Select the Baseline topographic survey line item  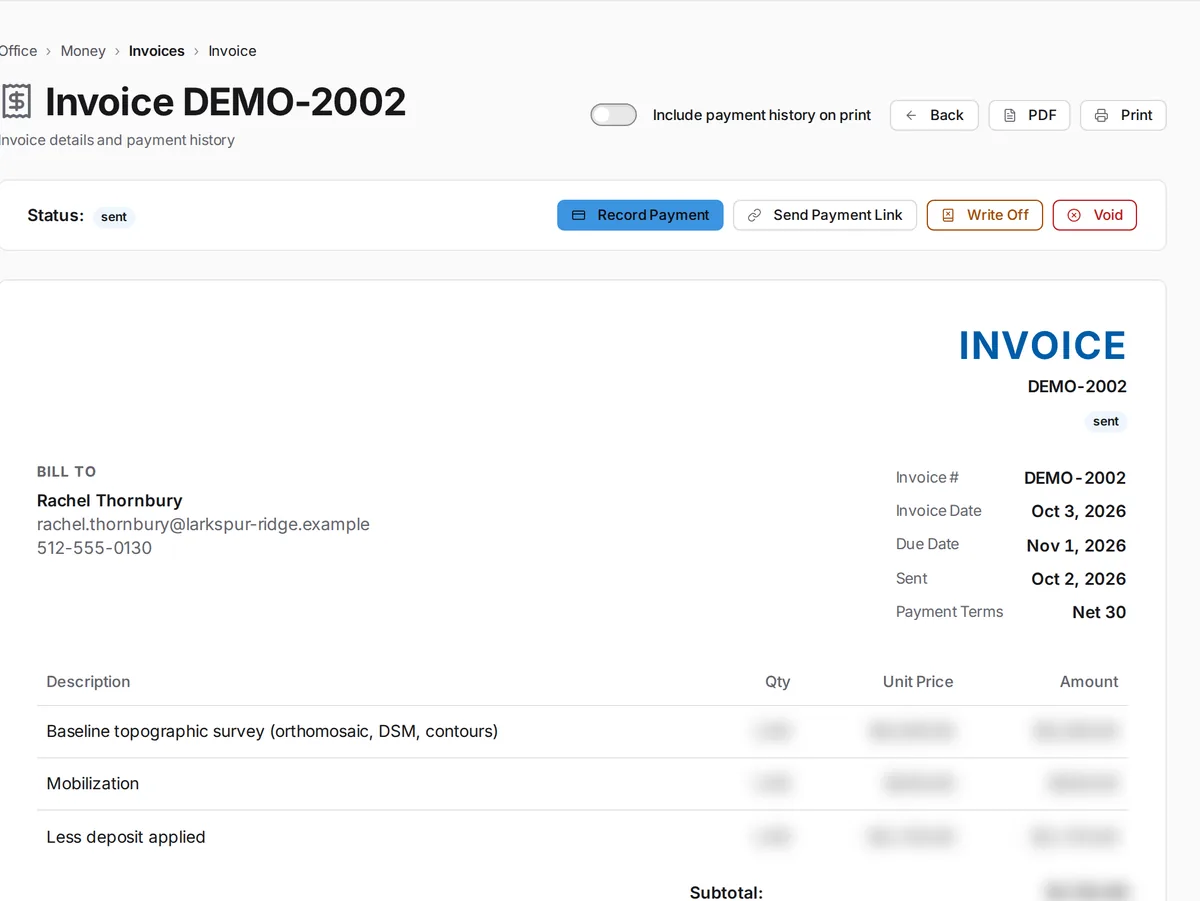point(582,731)
